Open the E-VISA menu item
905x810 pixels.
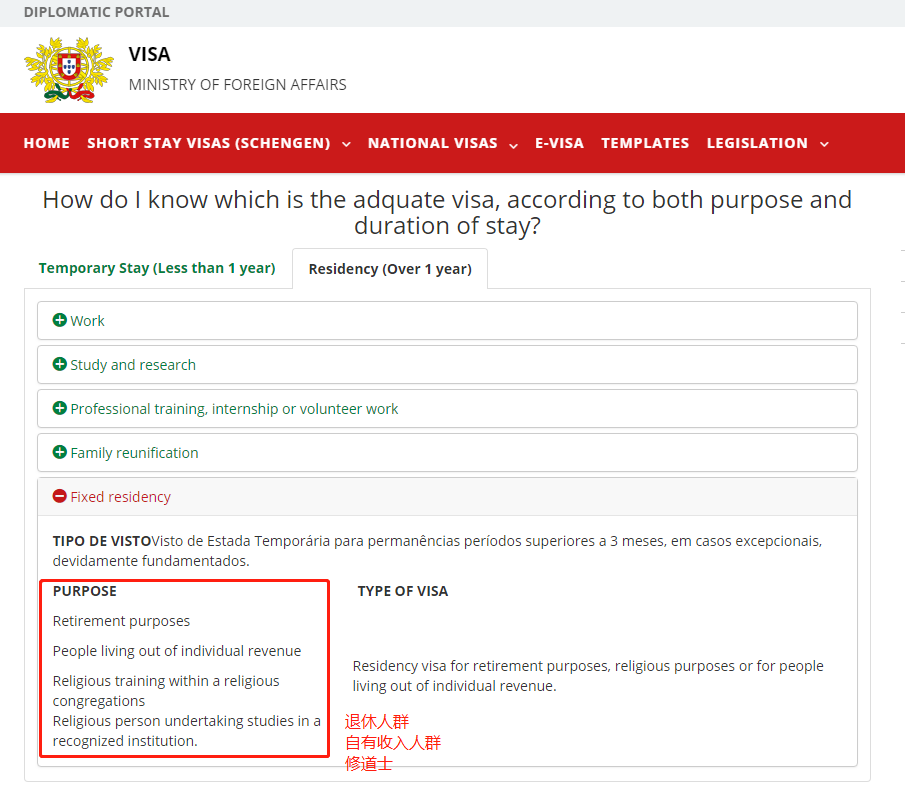pyautogui.click(x=559, y=143)
